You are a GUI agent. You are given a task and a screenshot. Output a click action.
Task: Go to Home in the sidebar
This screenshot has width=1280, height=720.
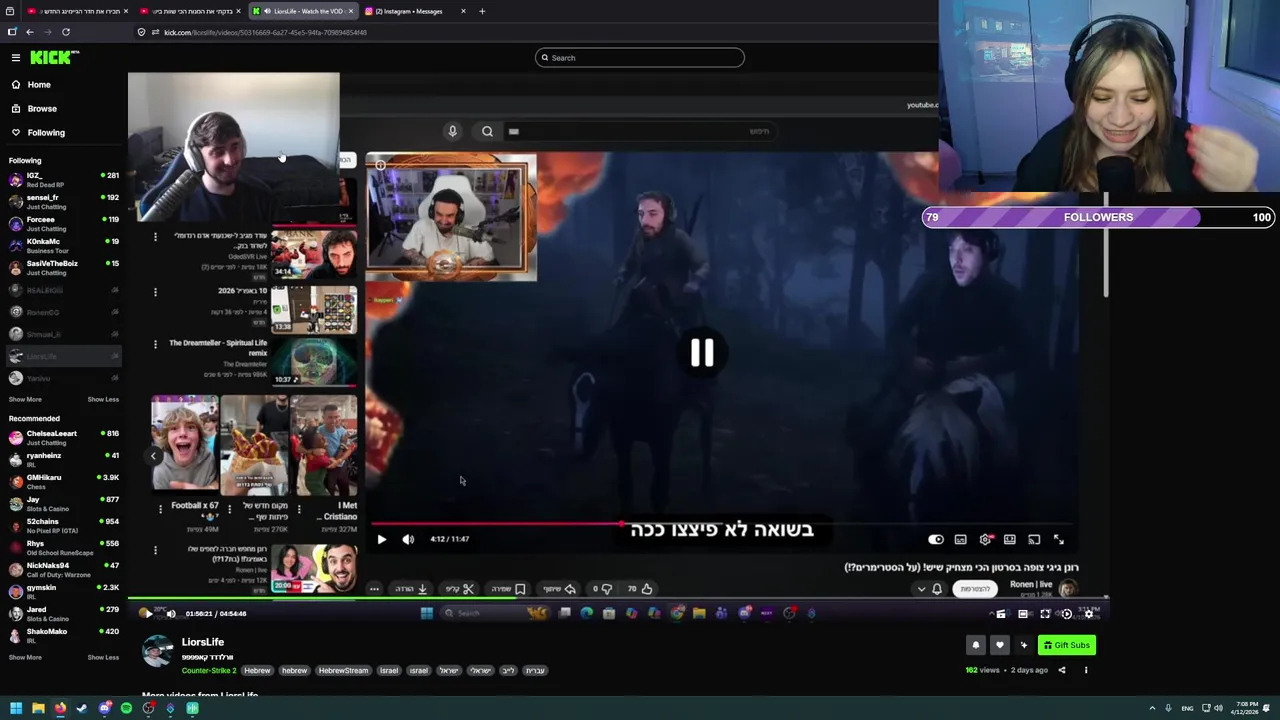pos(38,85)
